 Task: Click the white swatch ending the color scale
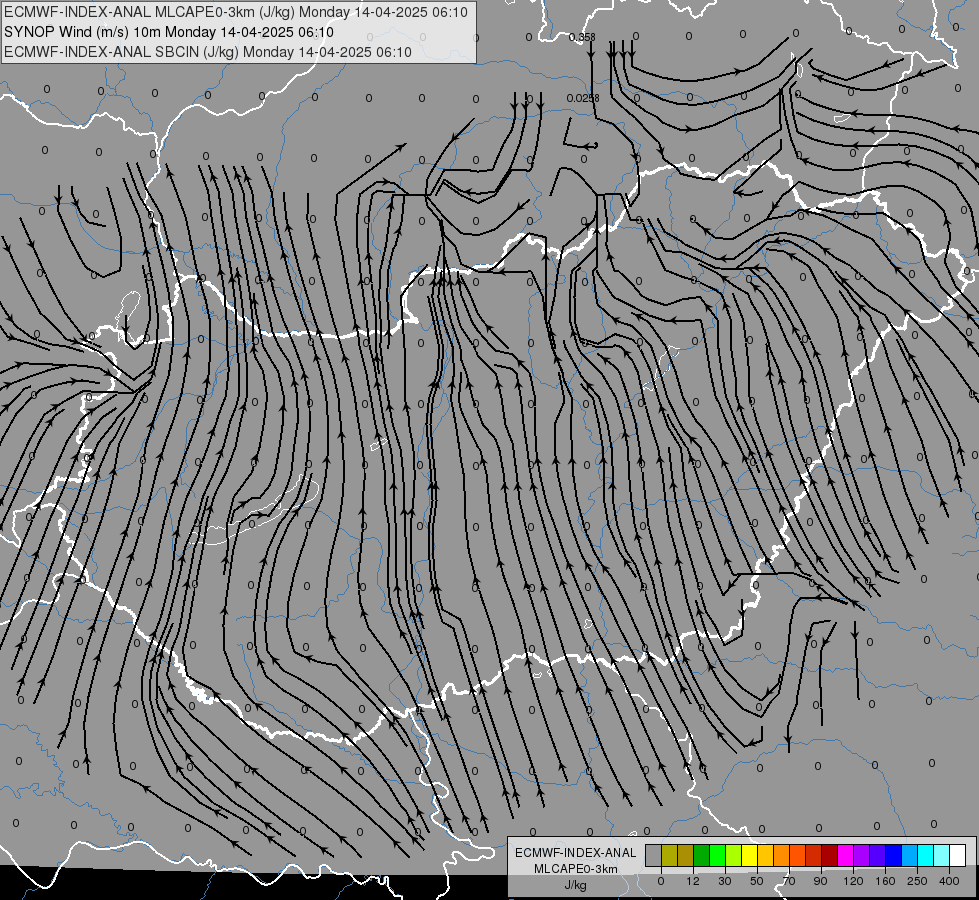click(x=958, y=855)
